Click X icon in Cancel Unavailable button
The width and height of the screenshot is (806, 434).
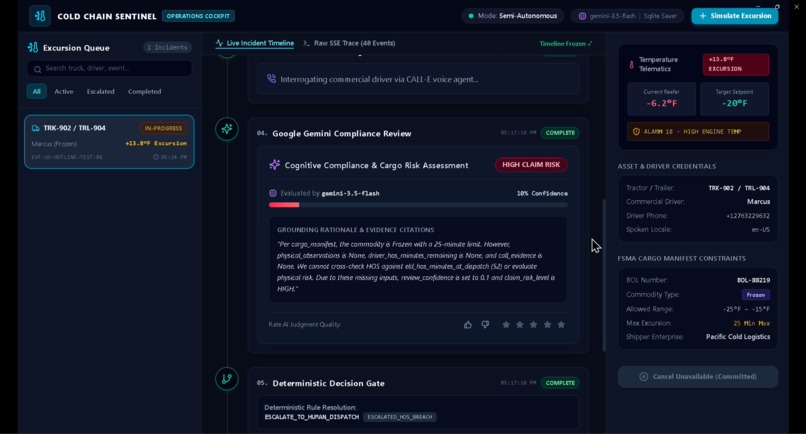coord(644,376)
